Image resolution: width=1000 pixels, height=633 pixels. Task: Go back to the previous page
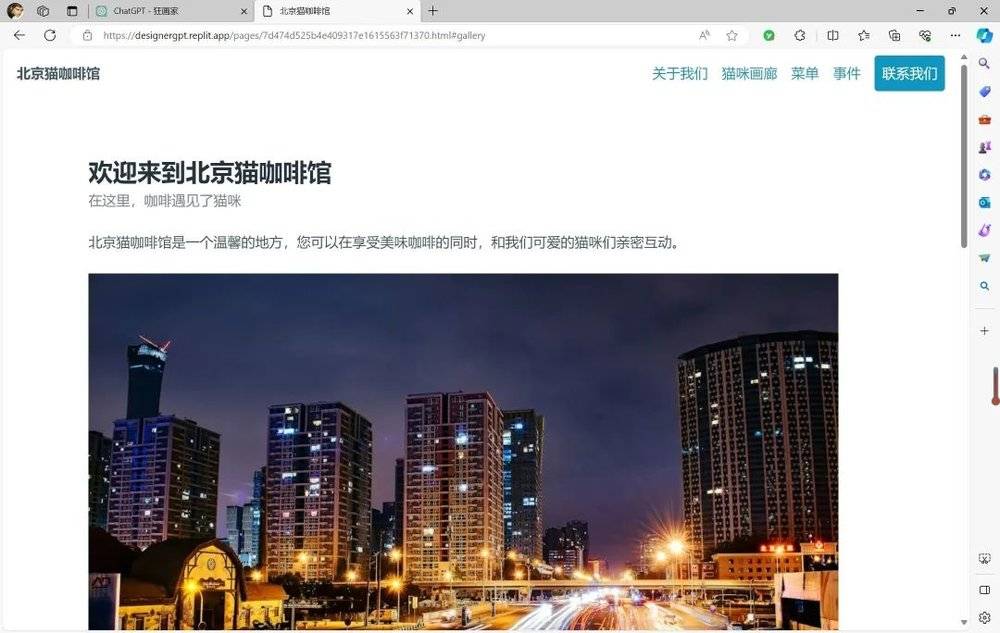pos(19,36)
